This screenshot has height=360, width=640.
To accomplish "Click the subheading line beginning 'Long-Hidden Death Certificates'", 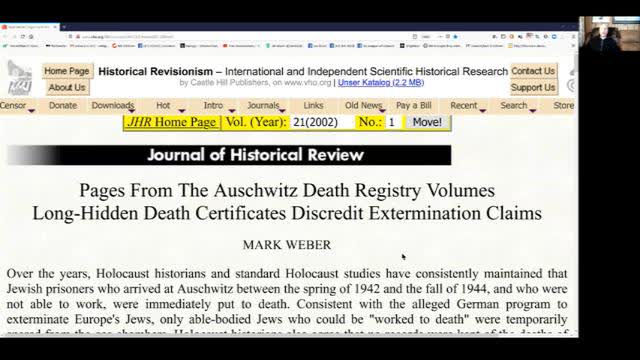I will [287, 213].
